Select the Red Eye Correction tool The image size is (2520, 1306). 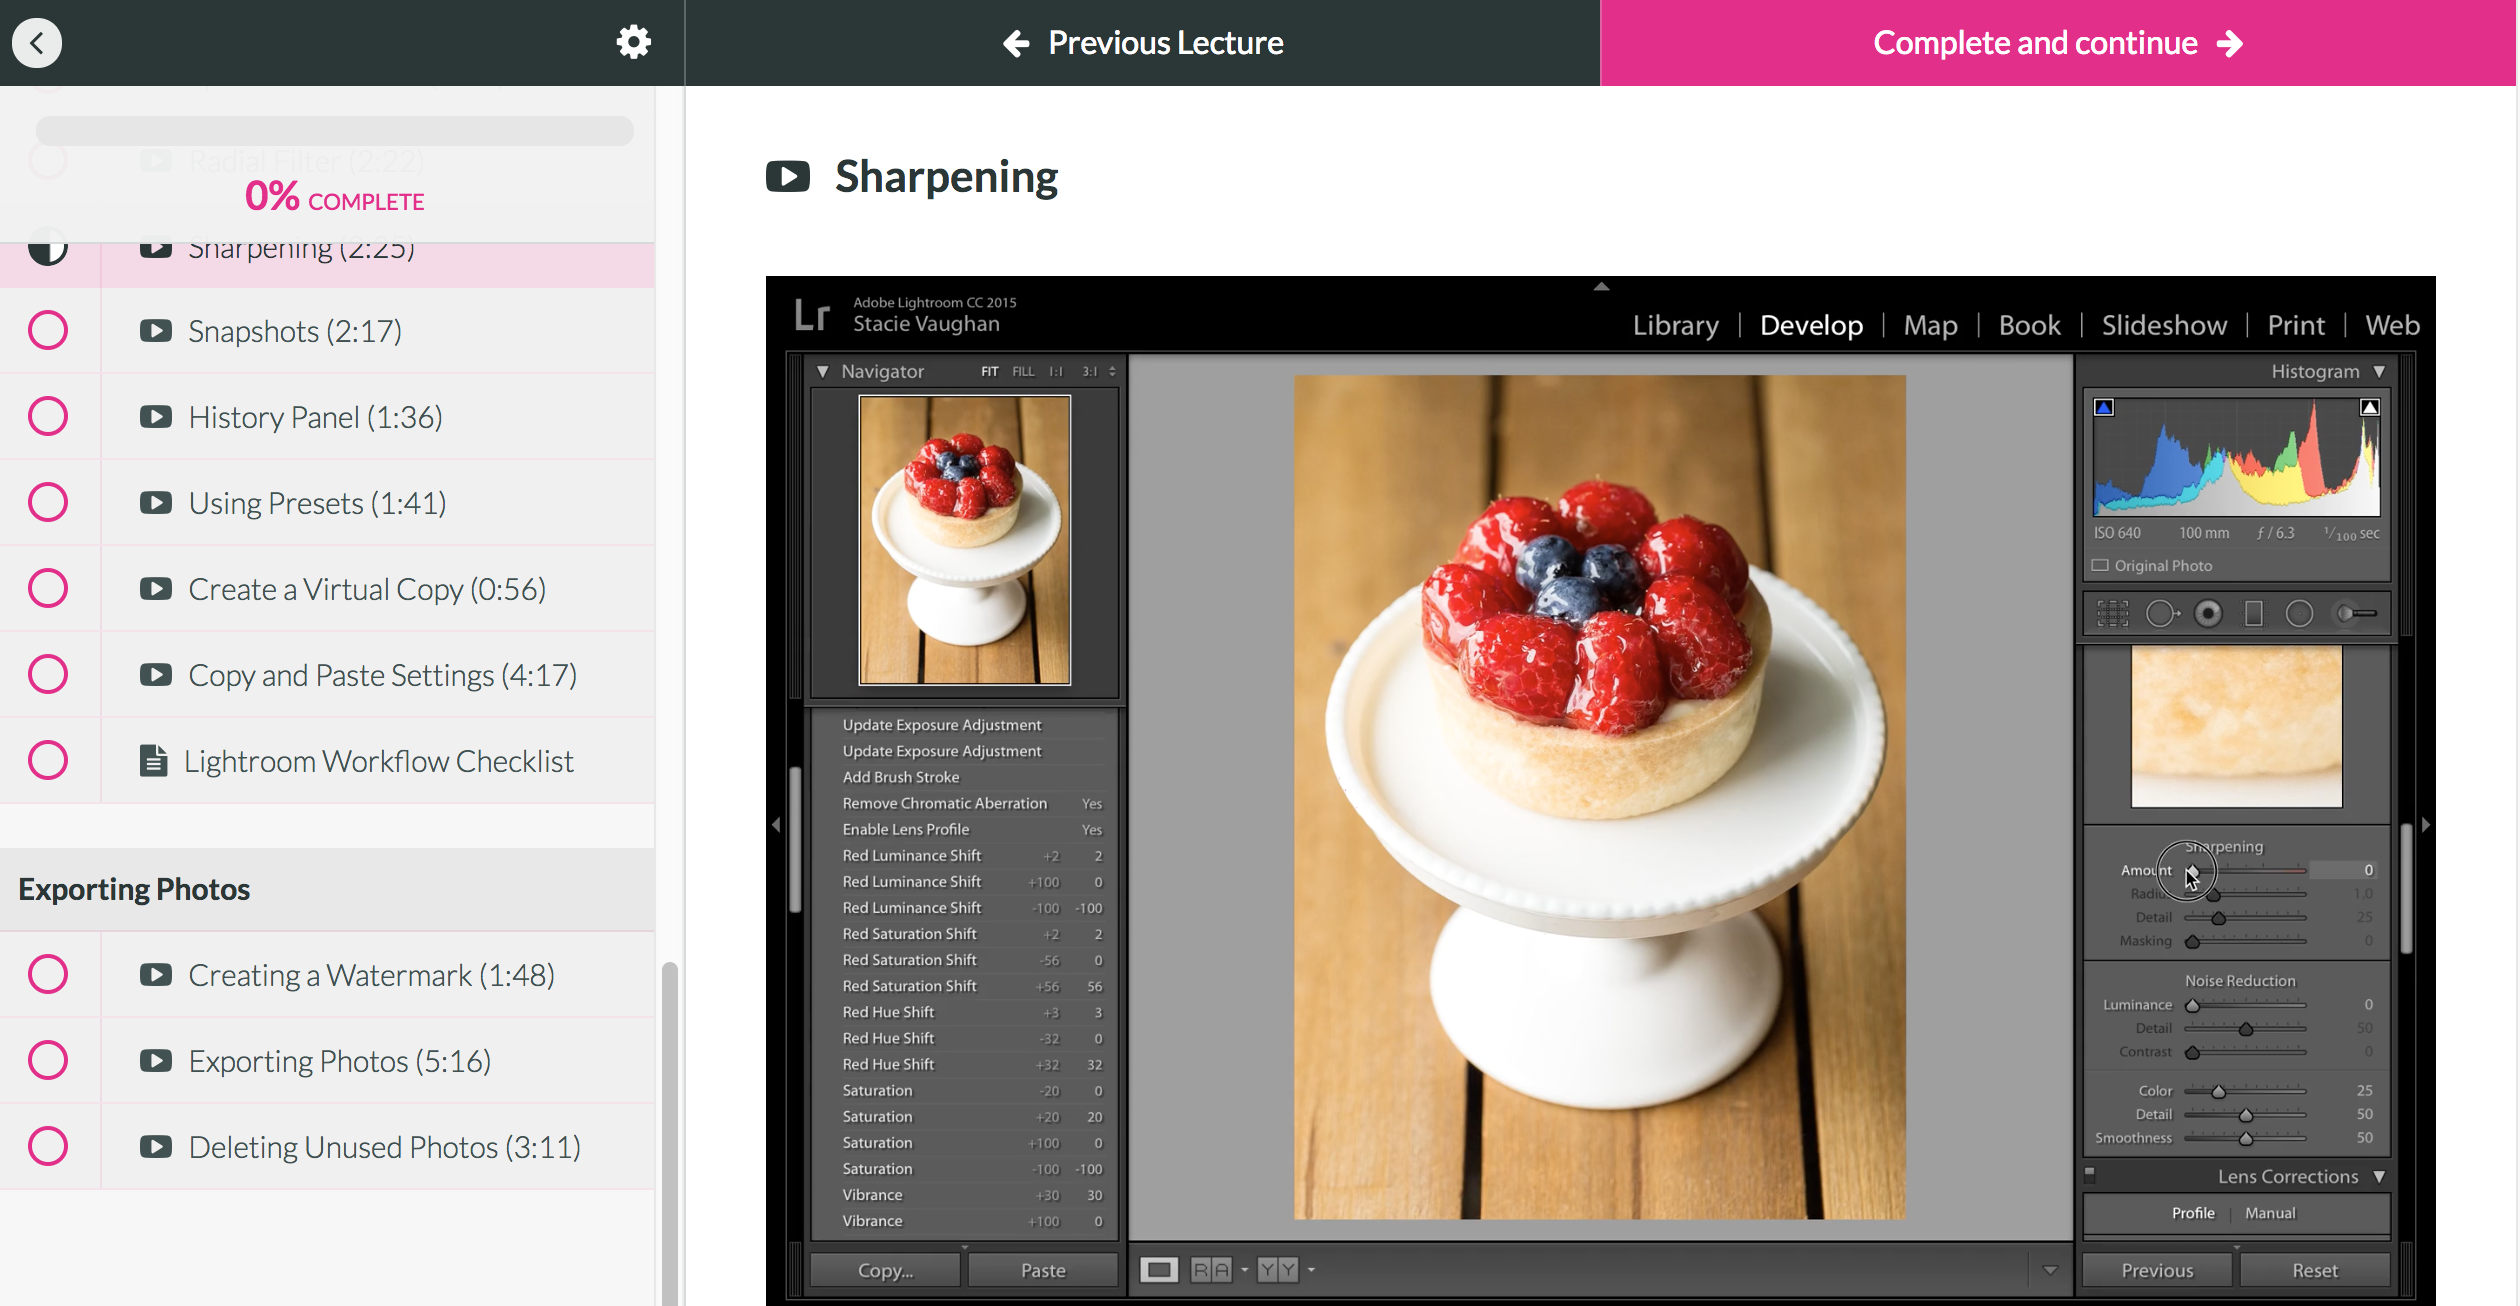coord(2208,613)
